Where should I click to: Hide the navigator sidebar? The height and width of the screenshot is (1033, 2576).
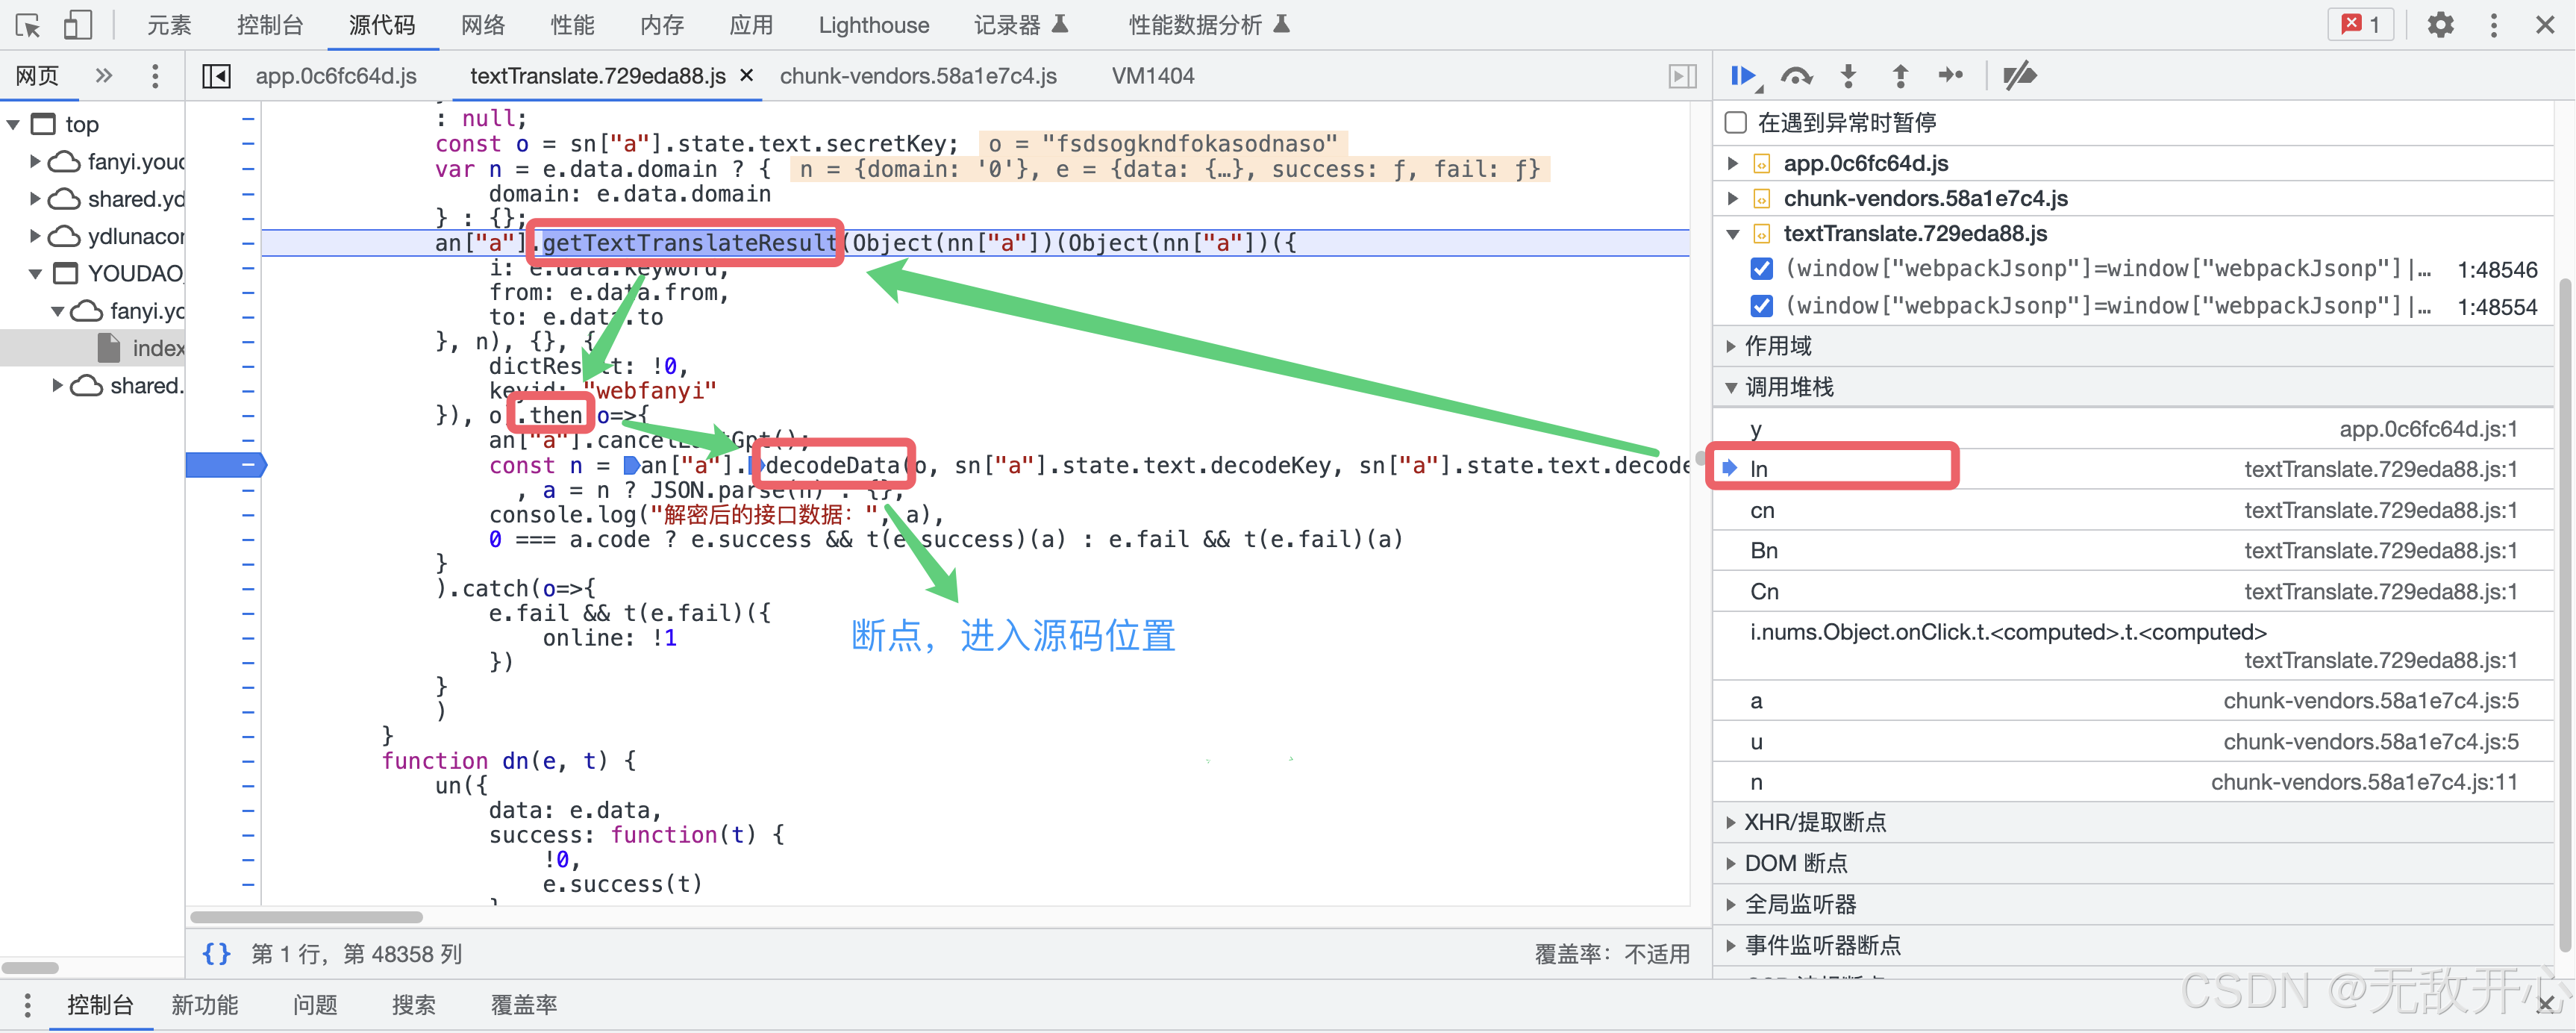[x=216, y=76]
